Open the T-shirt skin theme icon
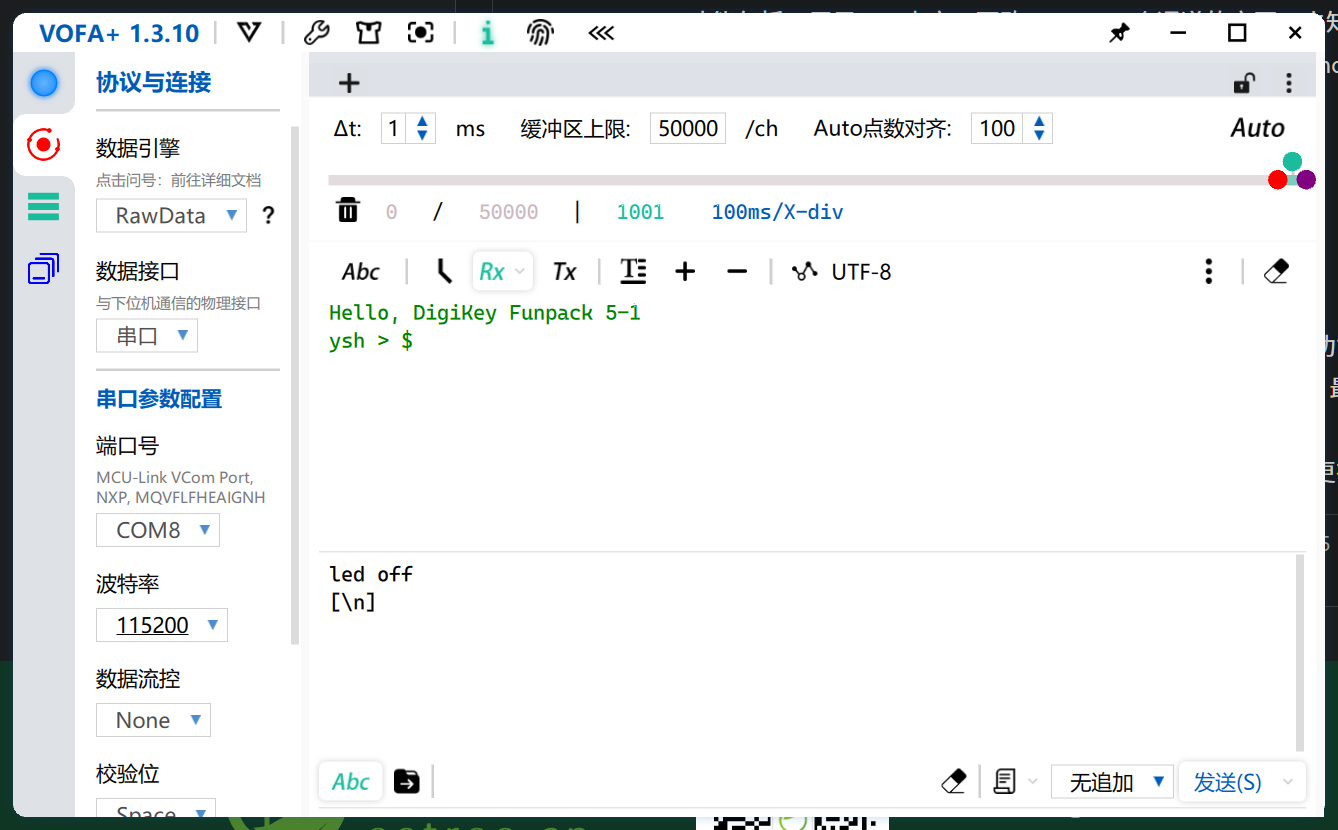Viewport: 1338px width, 830px height. (x=368, y=33)
